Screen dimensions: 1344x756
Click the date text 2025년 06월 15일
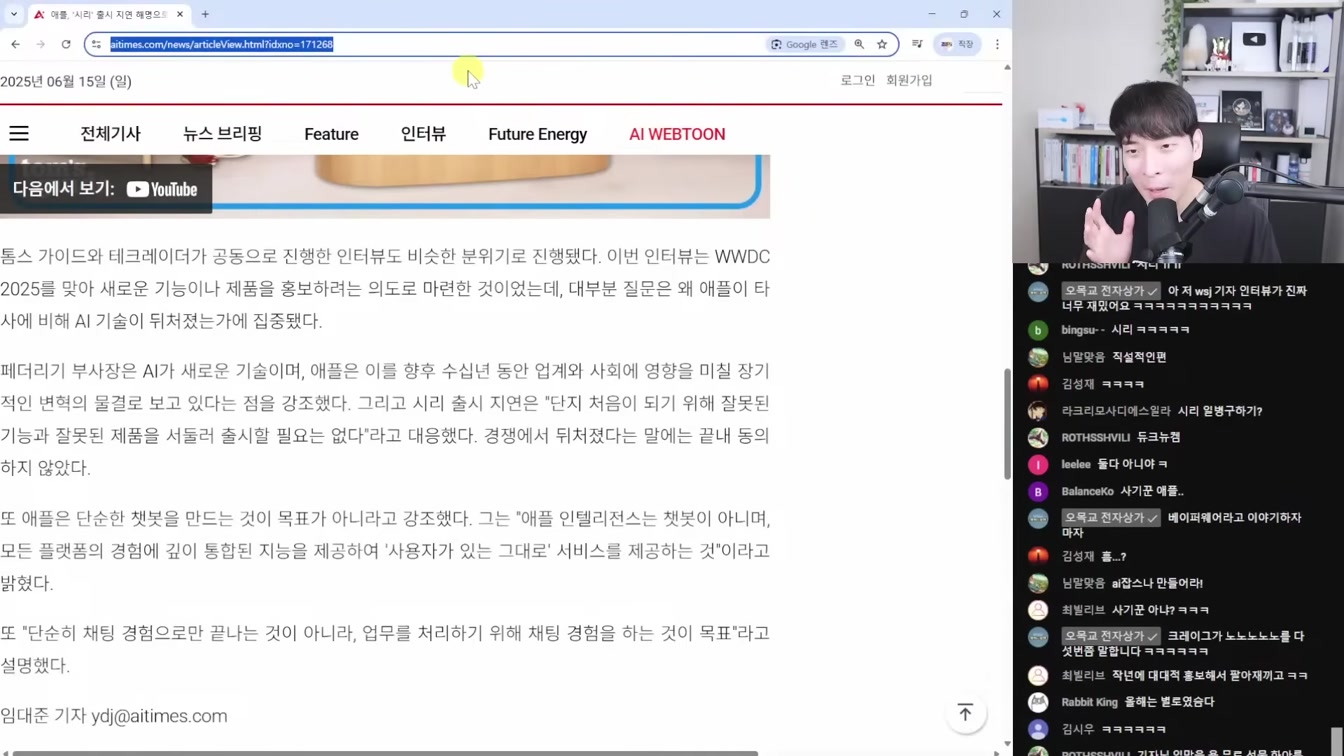click(65, 81)
